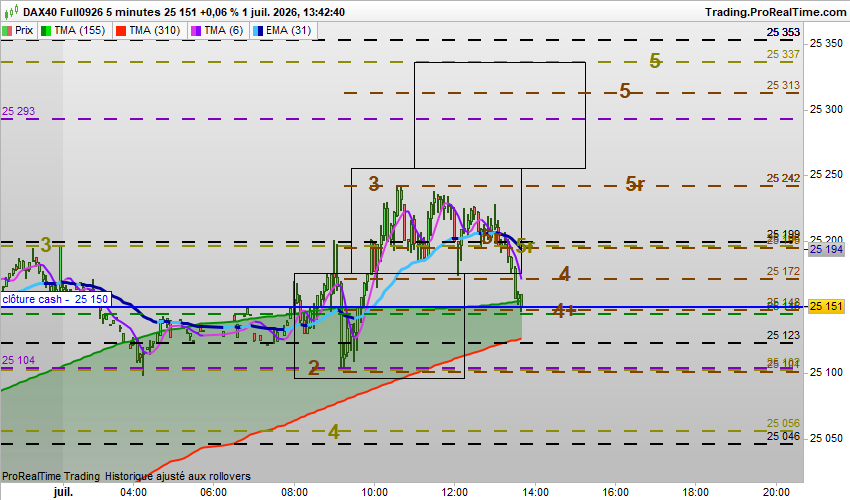The width and height of the screenshot is (850, 500).
Task: Click the candlestick chart icon beside DAX40 title
Action: 11,11
